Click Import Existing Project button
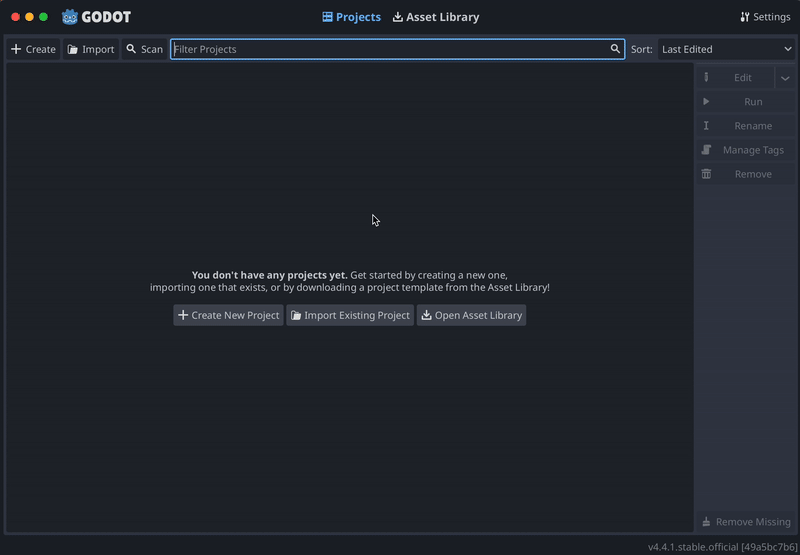800x555 pixels. click(x=350, y=315)
